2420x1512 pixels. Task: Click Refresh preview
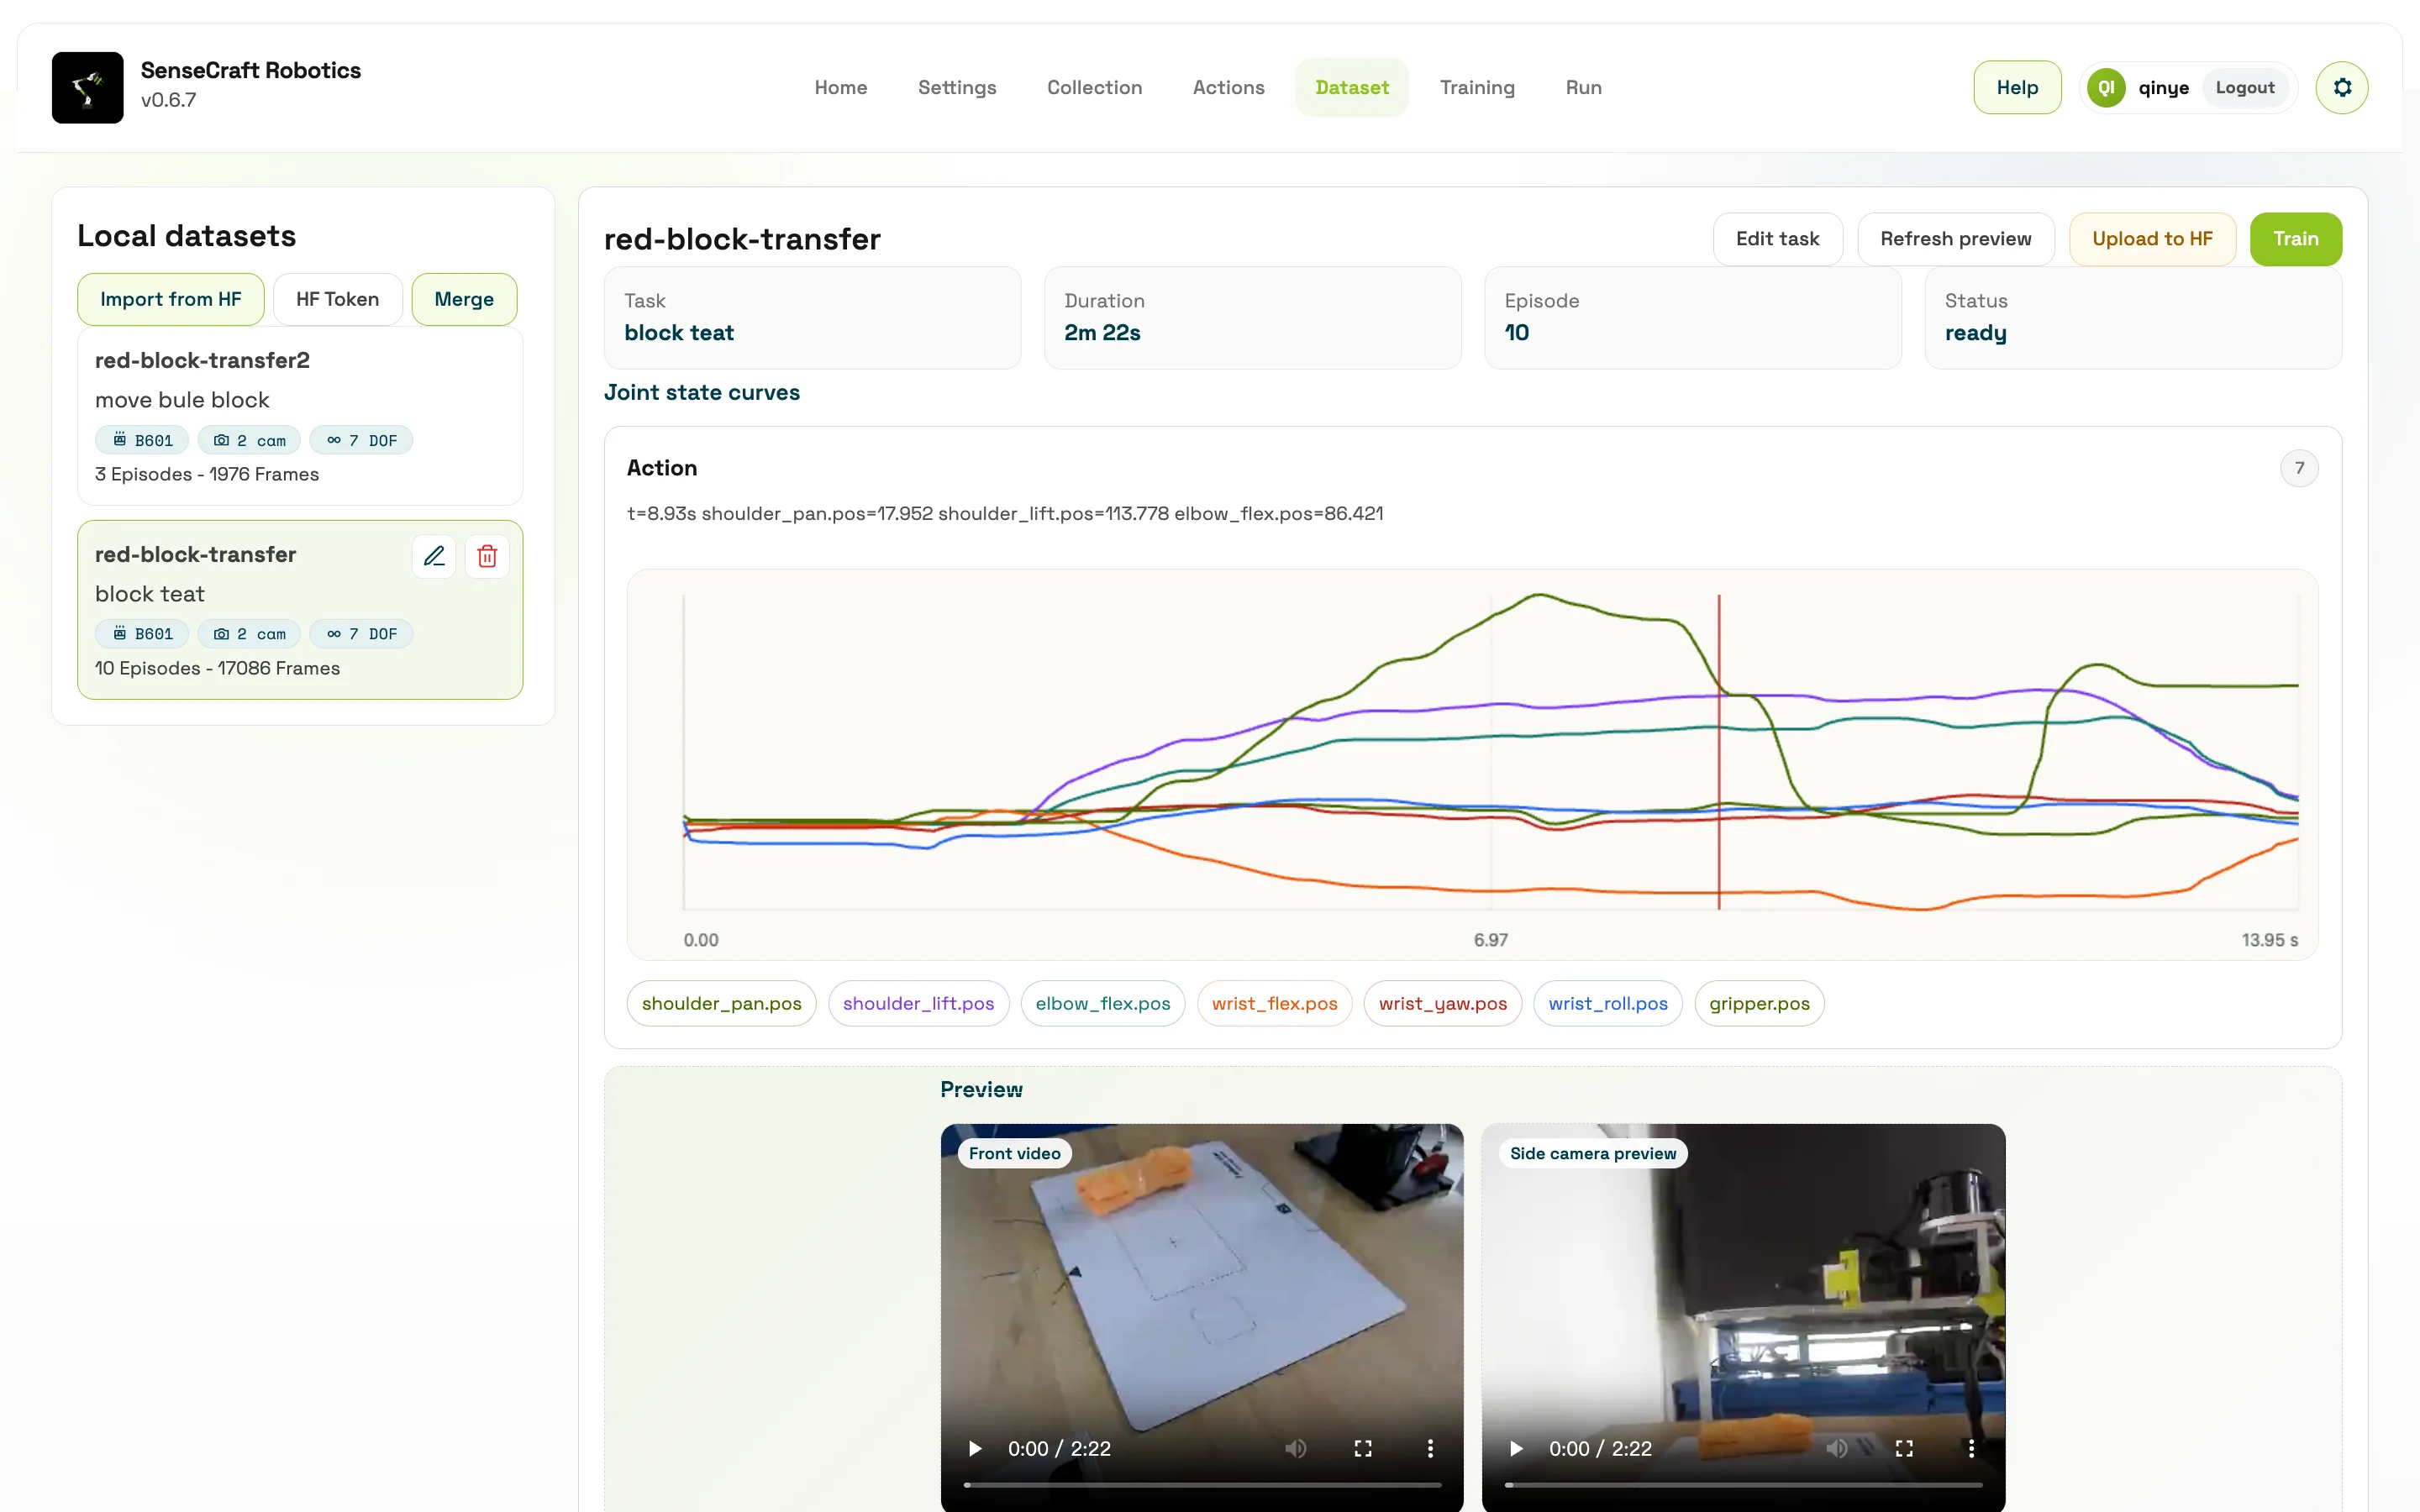[1955, 239]
